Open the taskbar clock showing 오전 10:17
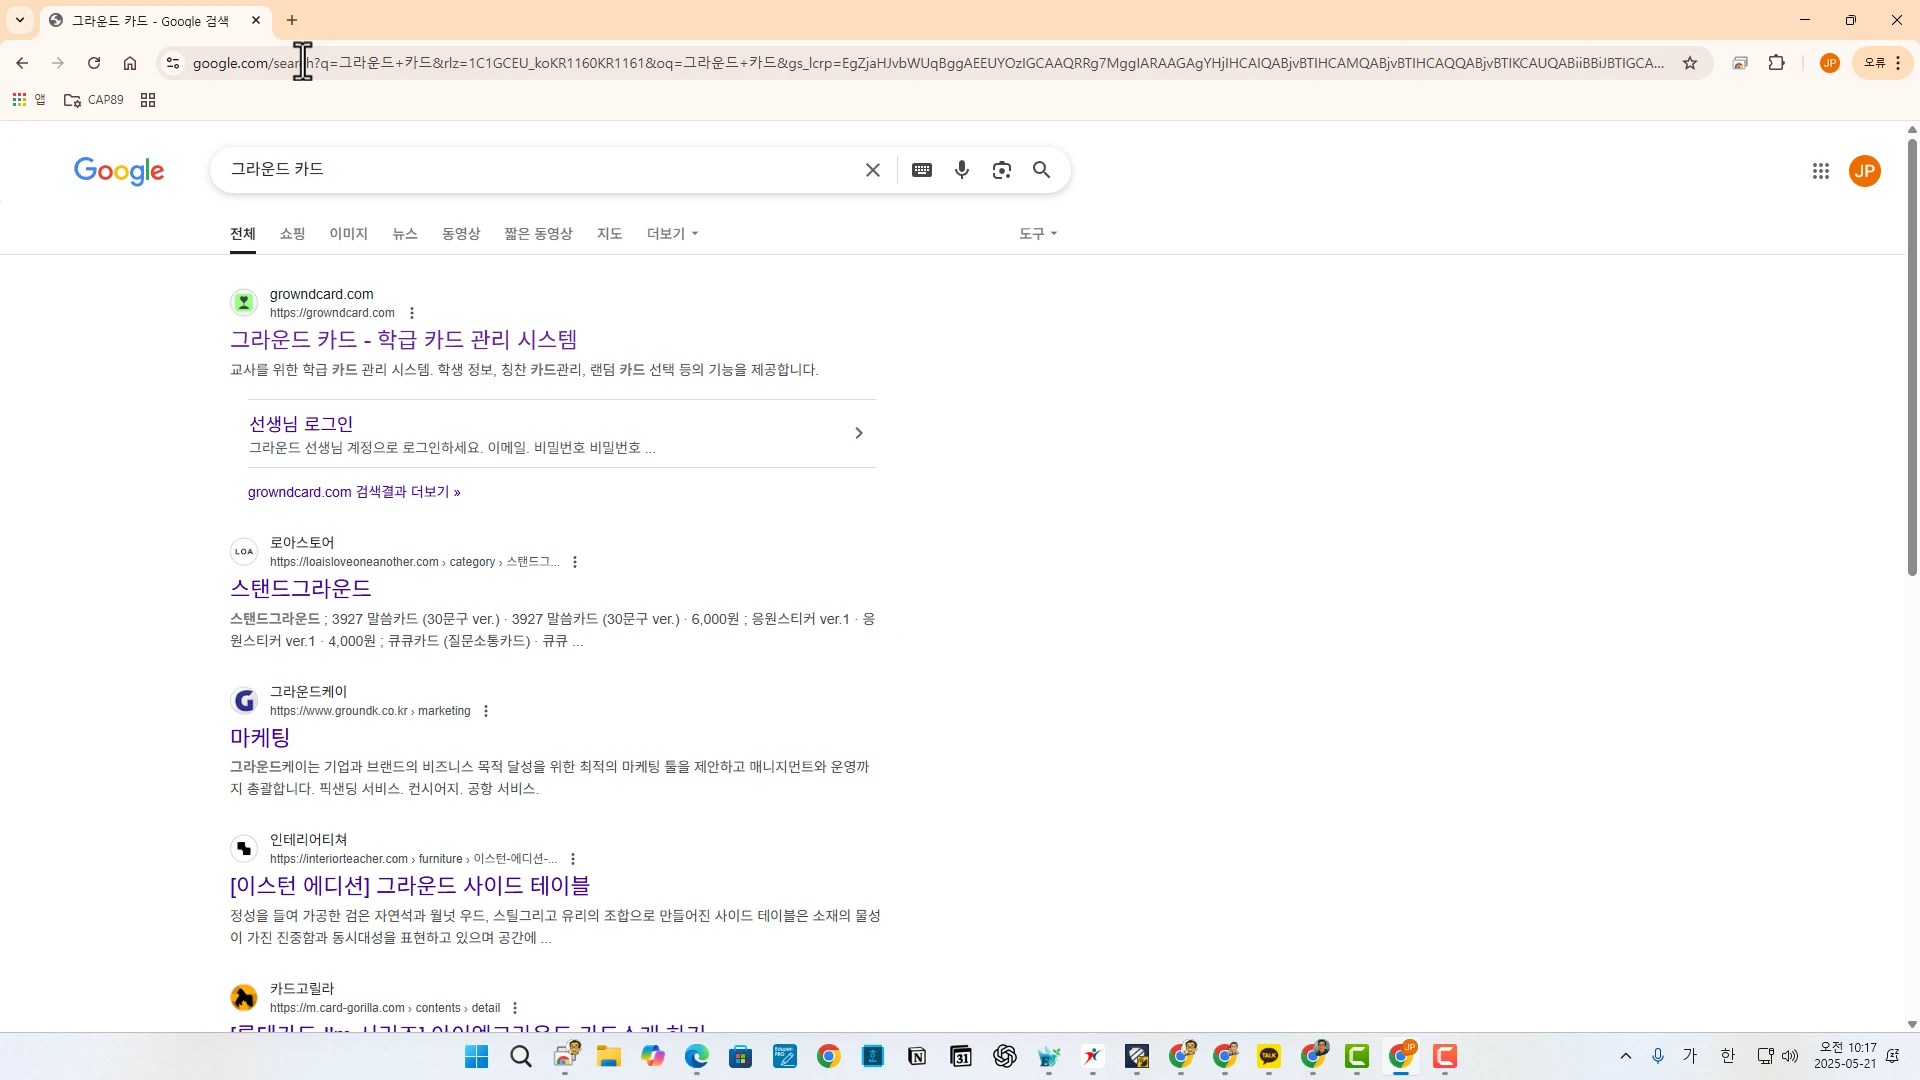This screenshot has width=1920, height=1080. [x=1845, y=1056]
